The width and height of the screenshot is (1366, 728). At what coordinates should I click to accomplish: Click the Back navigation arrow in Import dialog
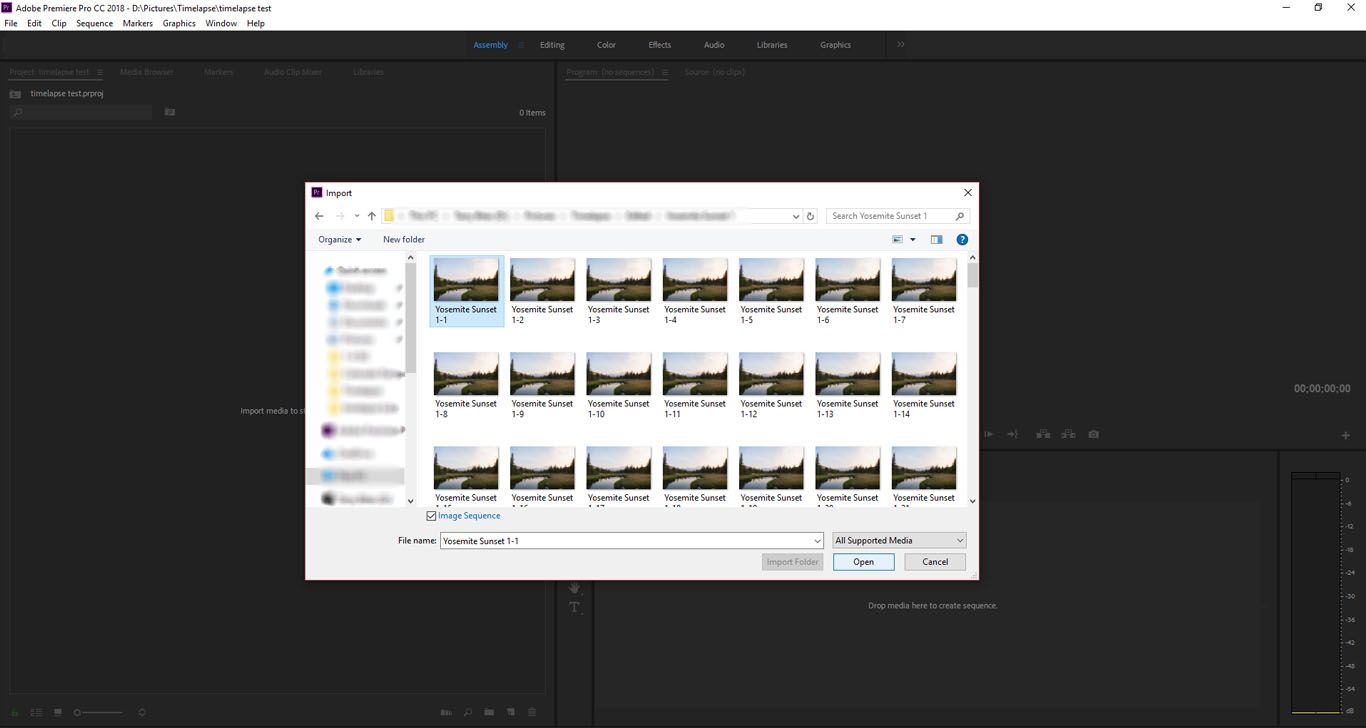click(319, 216)
